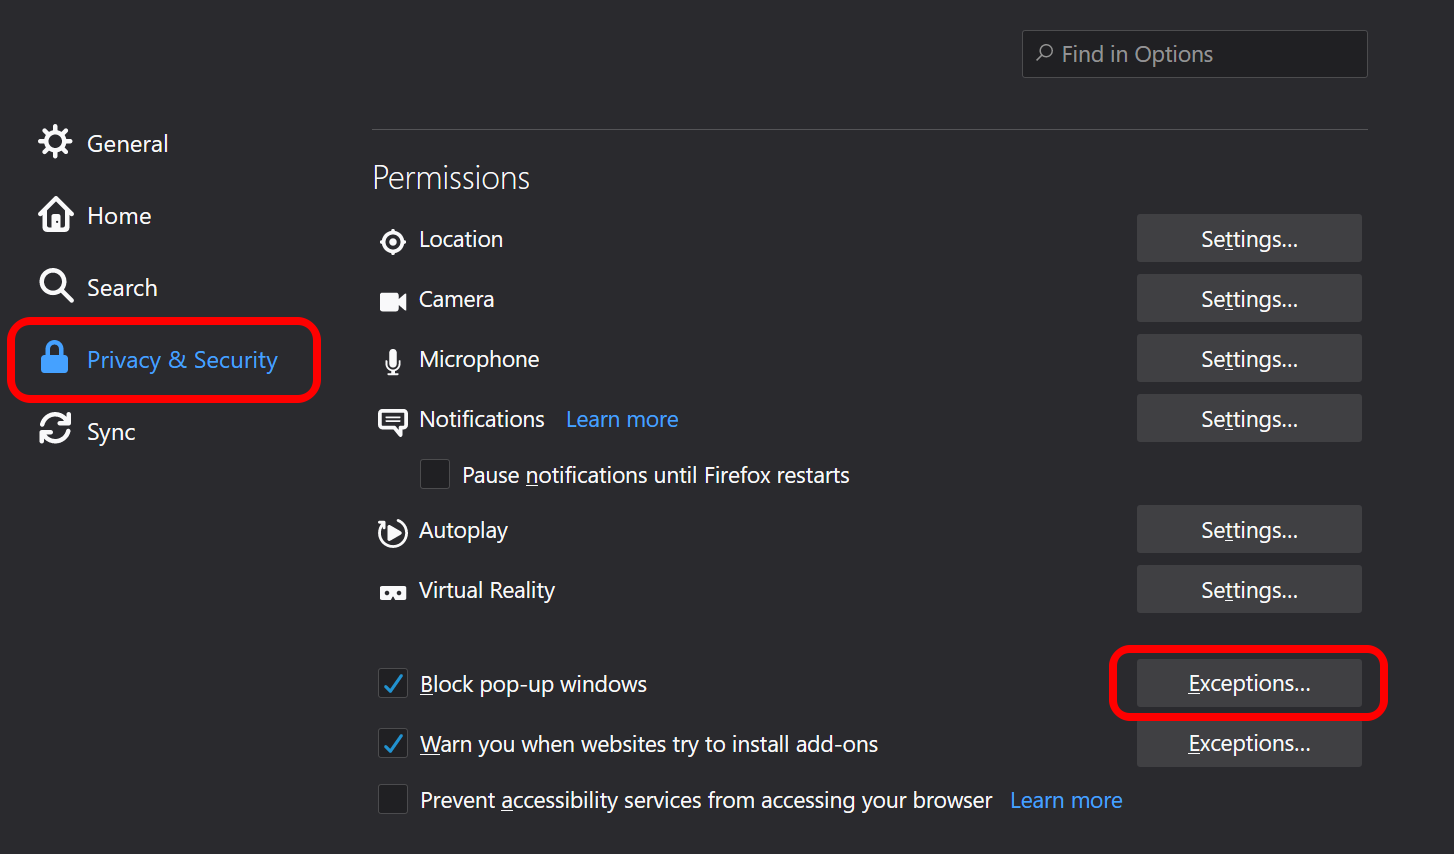Open the Privacy & Security tab
Viewport: 1454px width, 854px height.
pos(164,360)
